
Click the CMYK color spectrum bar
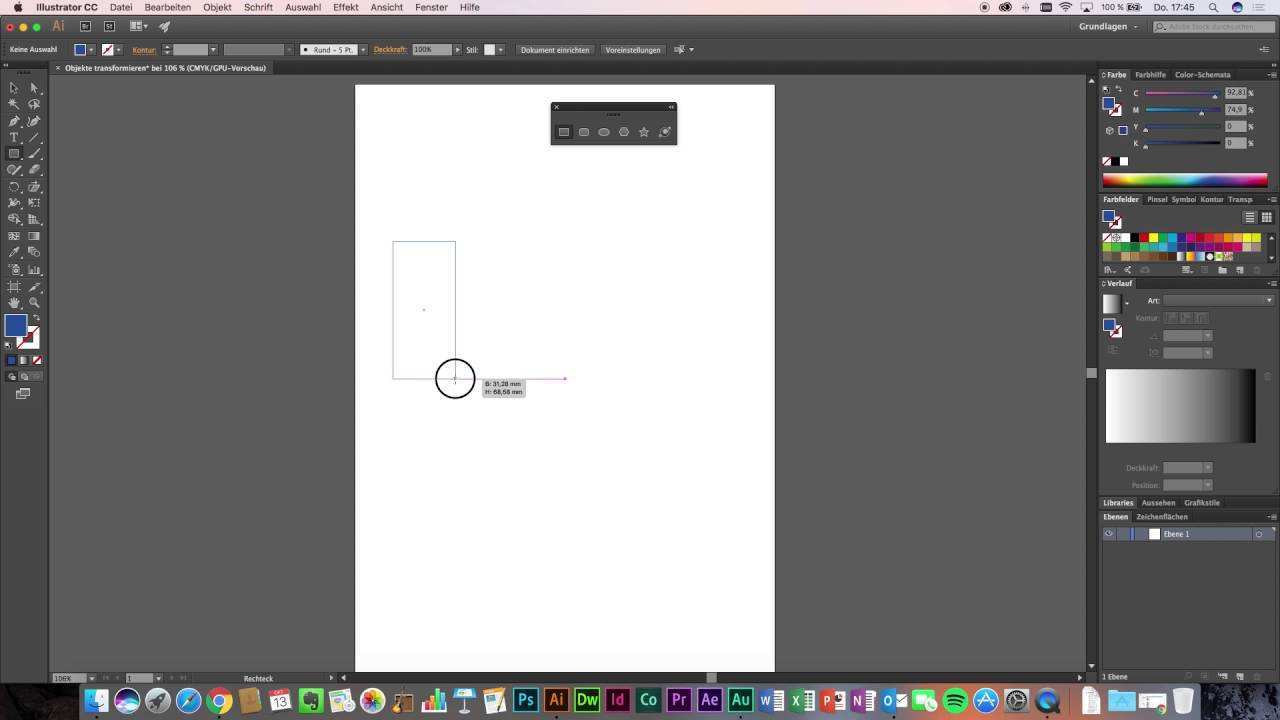click(1184, 180)
